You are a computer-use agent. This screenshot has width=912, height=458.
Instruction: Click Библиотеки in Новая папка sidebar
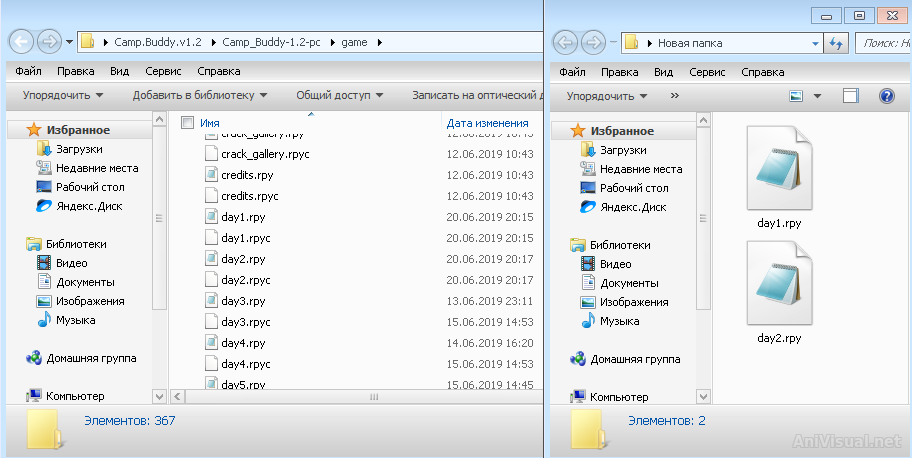(x=620, y=245)
